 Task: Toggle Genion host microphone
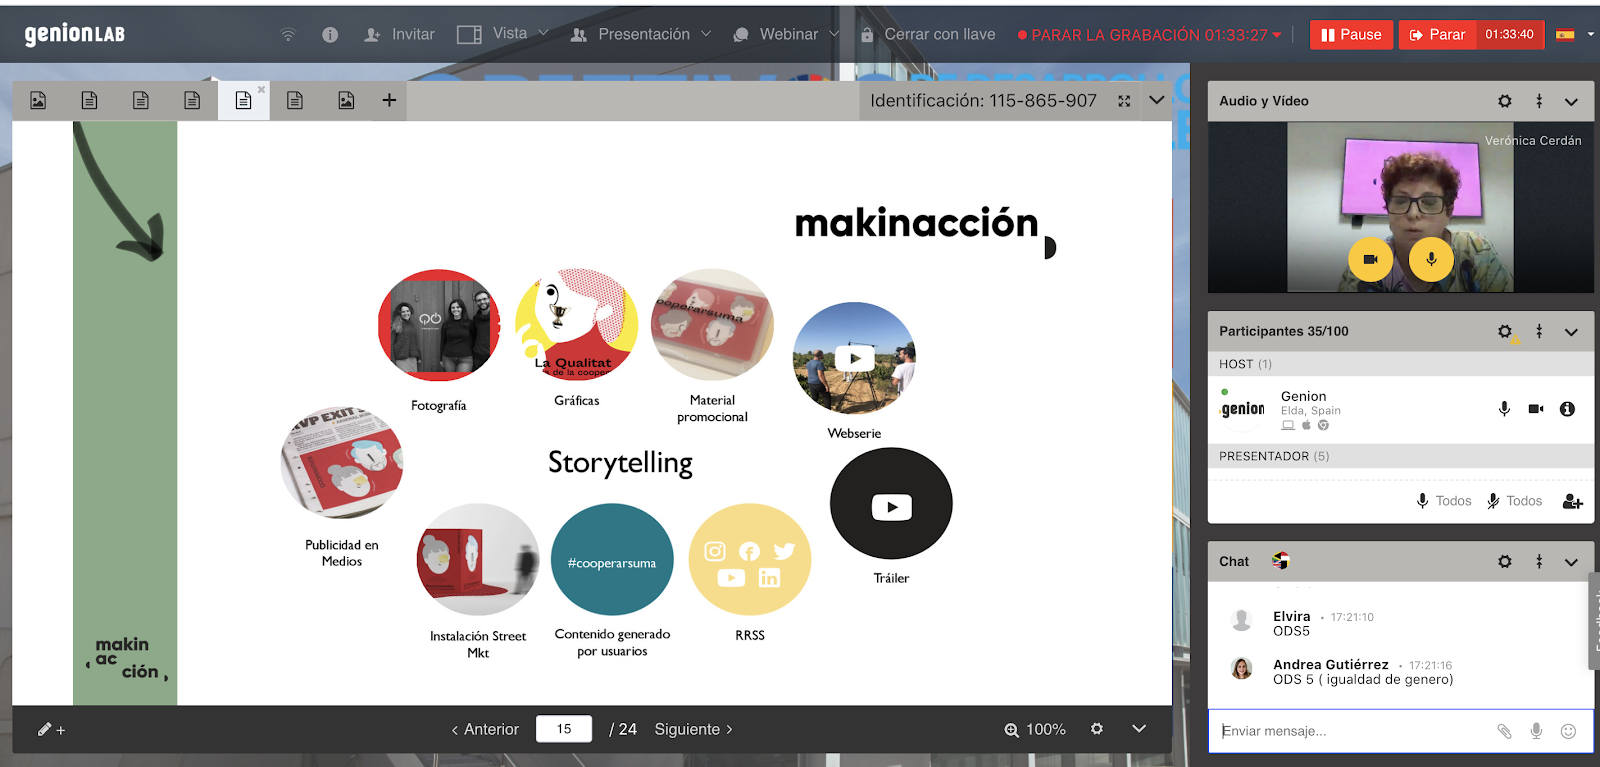1504,409
